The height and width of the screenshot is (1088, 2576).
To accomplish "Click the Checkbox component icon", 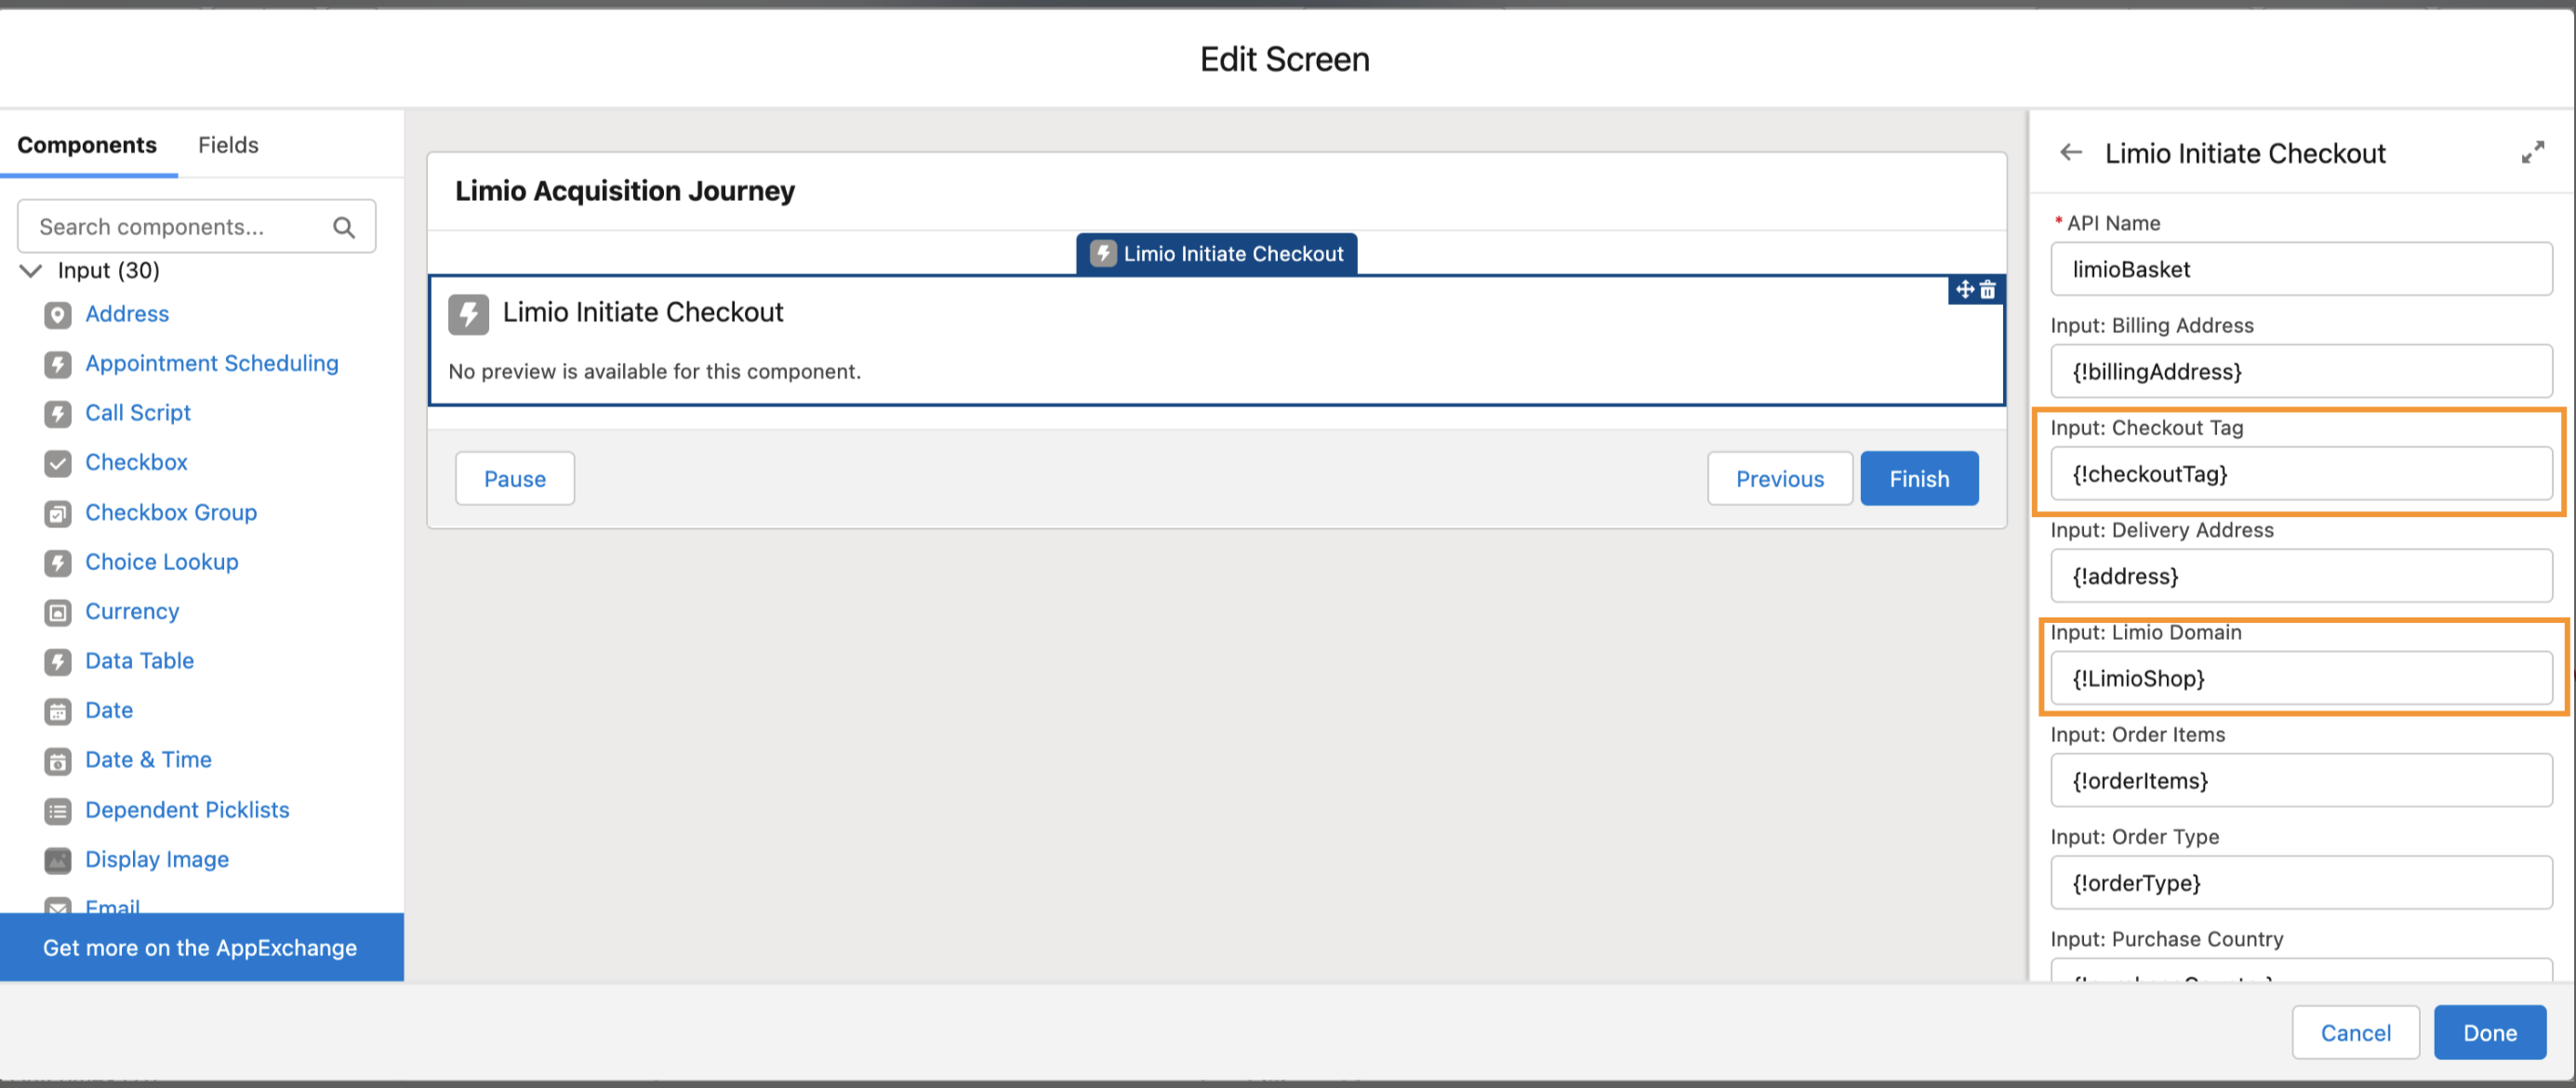I will [x=58, y=463].
